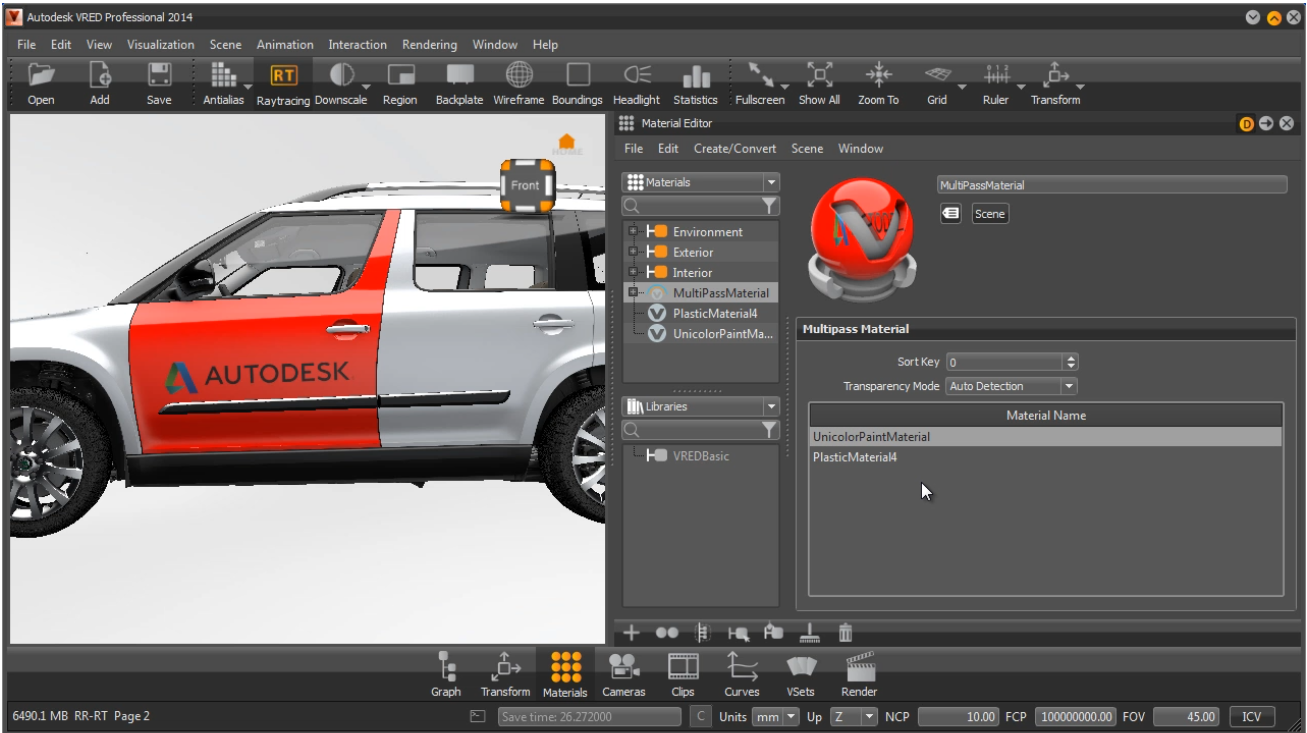The height and width of the screenshot is (733, 1307).
Task: Open the Interaction menu
Action: point(358,45)
